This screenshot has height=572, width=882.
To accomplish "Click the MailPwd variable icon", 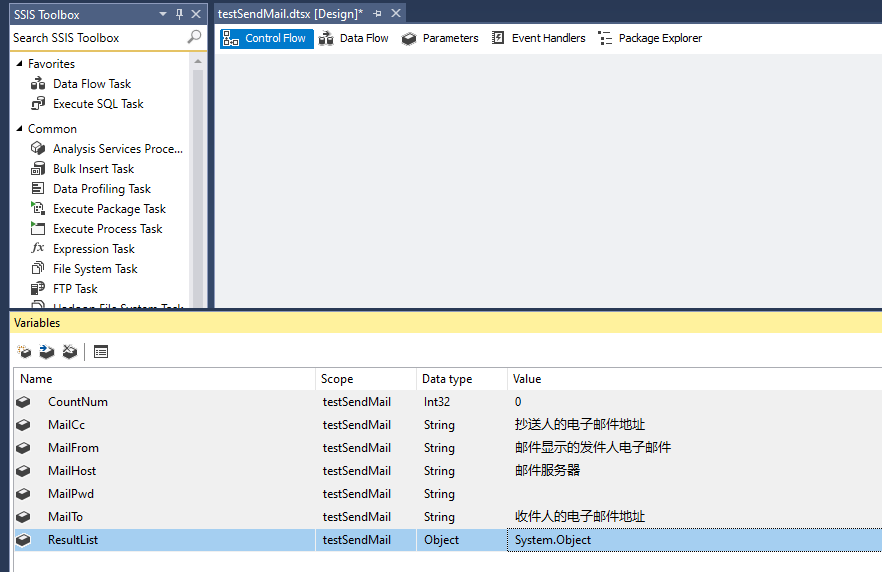I will pyautogui.click(x=23, y=494).
